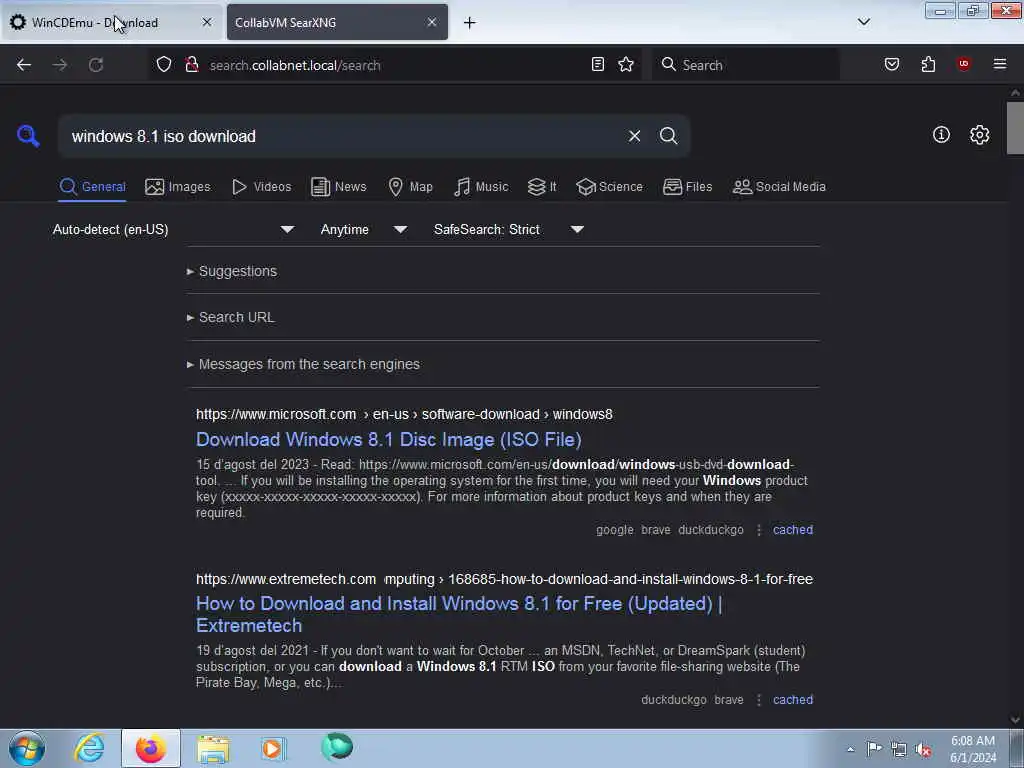Viewport: 1024px width, 768px height.
Task: Select the General search category
Action: click(92, 187)
